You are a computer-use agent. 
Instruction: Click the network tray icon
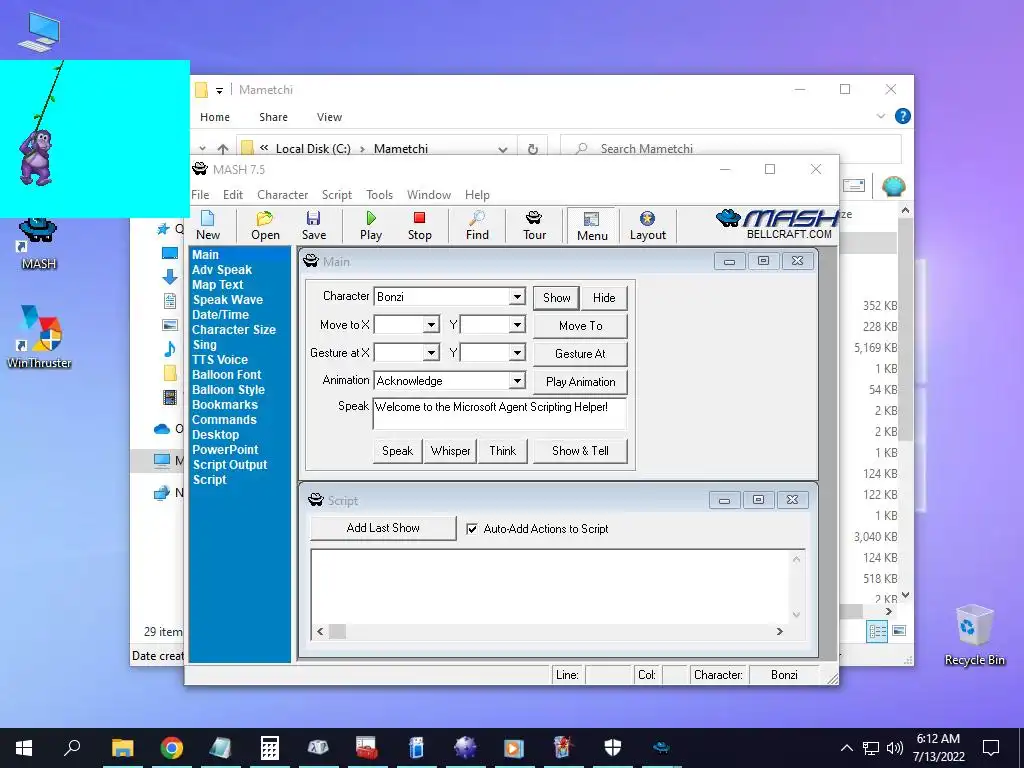click(x=871, y=748)
